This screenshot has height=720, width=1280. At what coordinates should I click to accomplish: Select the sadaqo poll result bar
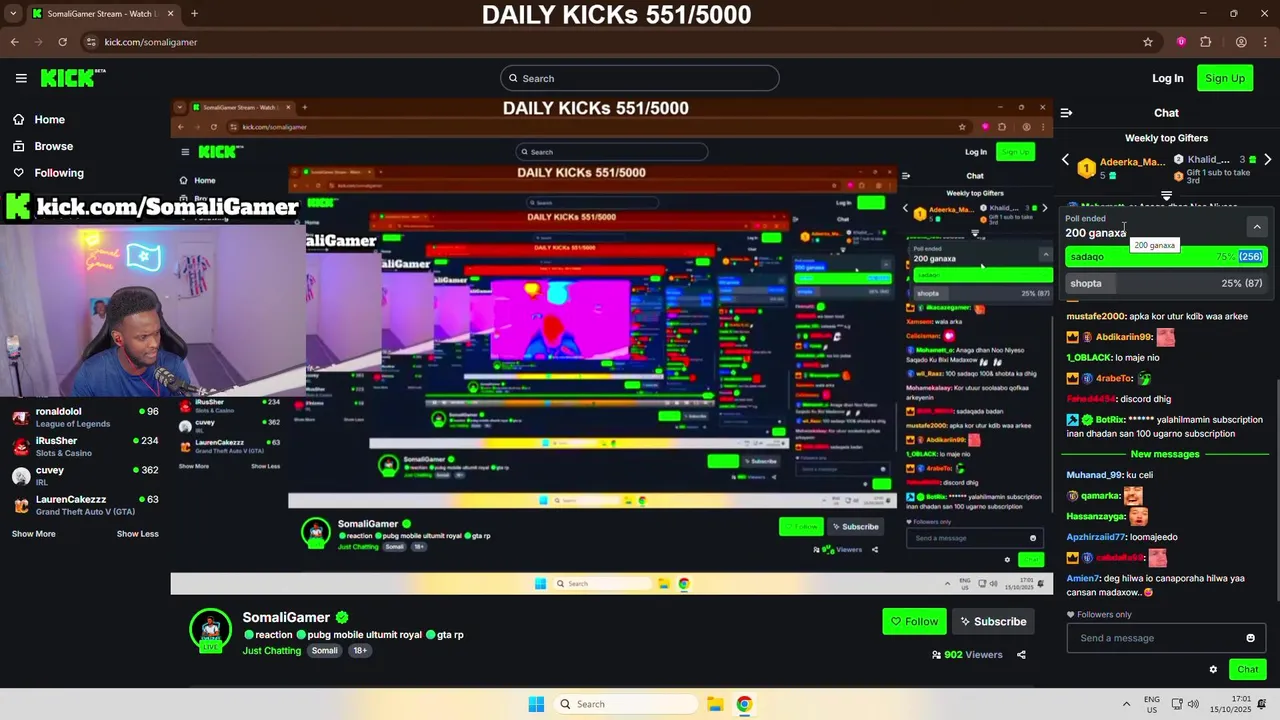point(1166,257)
